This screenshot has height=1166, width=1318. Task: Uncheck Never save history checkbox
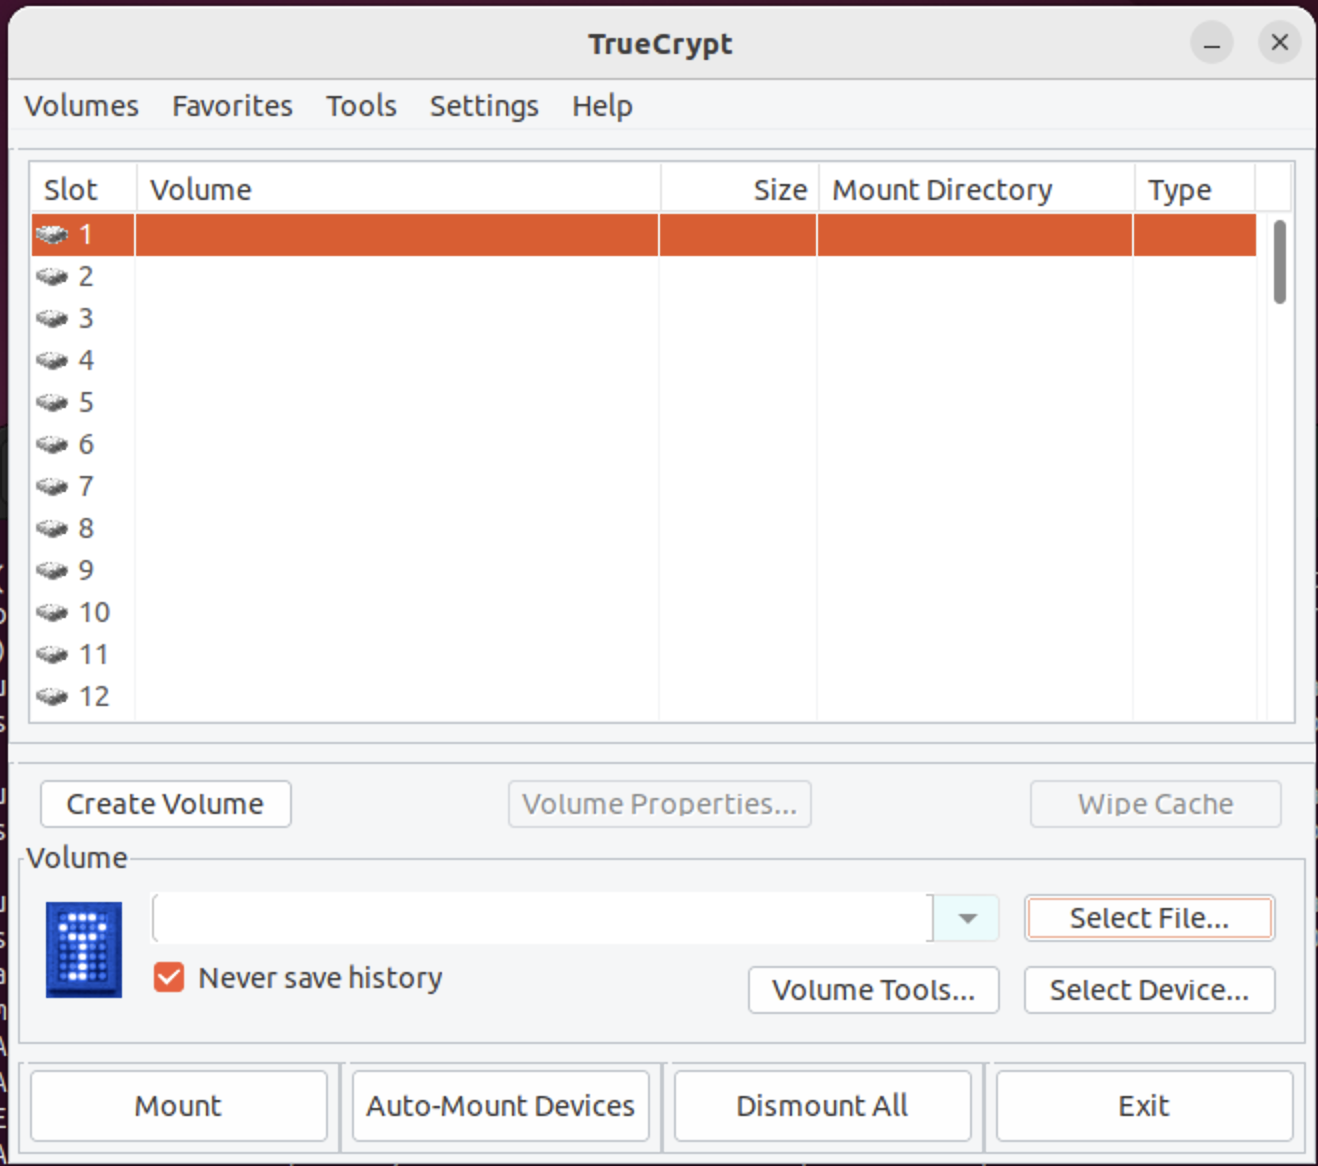click(x=169, y=977)
